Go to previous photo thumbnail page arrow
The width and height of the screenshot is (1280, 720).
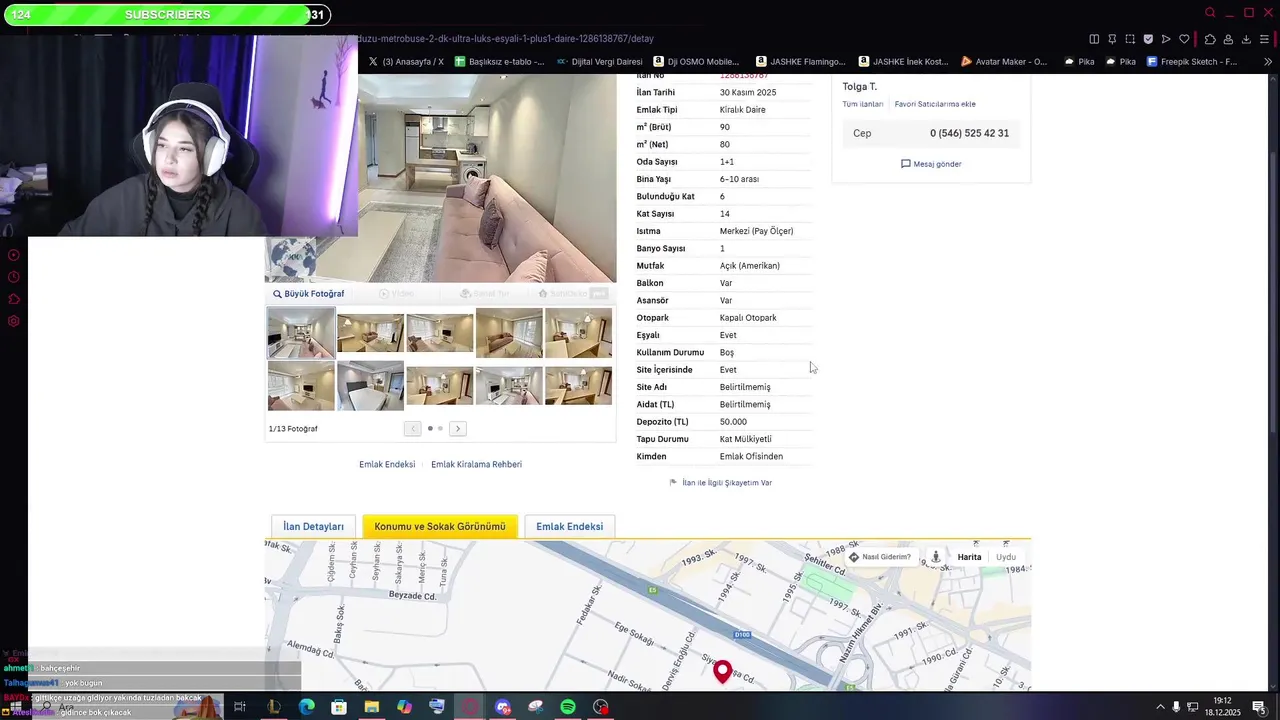coord(412,429)
